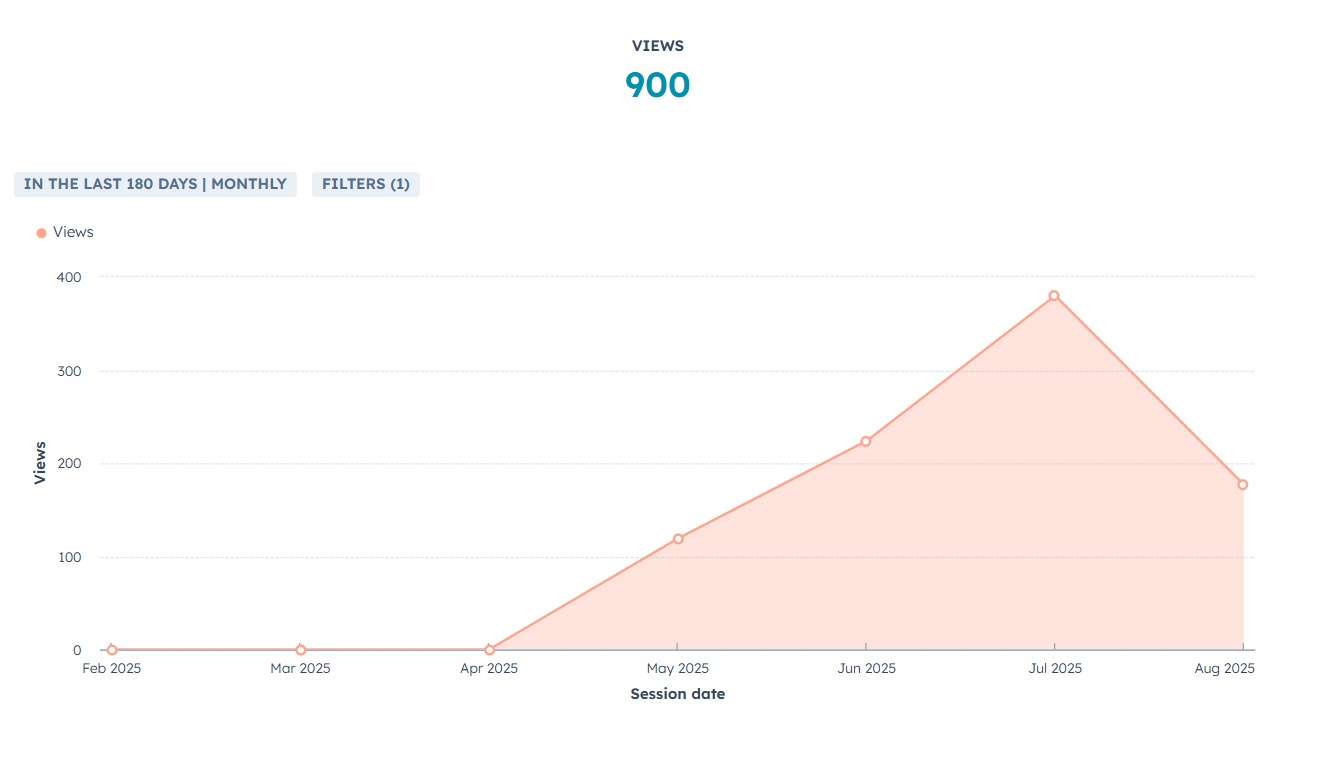Click the 900 total views value
This screenshot has height=769, width=1328.
pyautogui.click(x=658, y=84)
